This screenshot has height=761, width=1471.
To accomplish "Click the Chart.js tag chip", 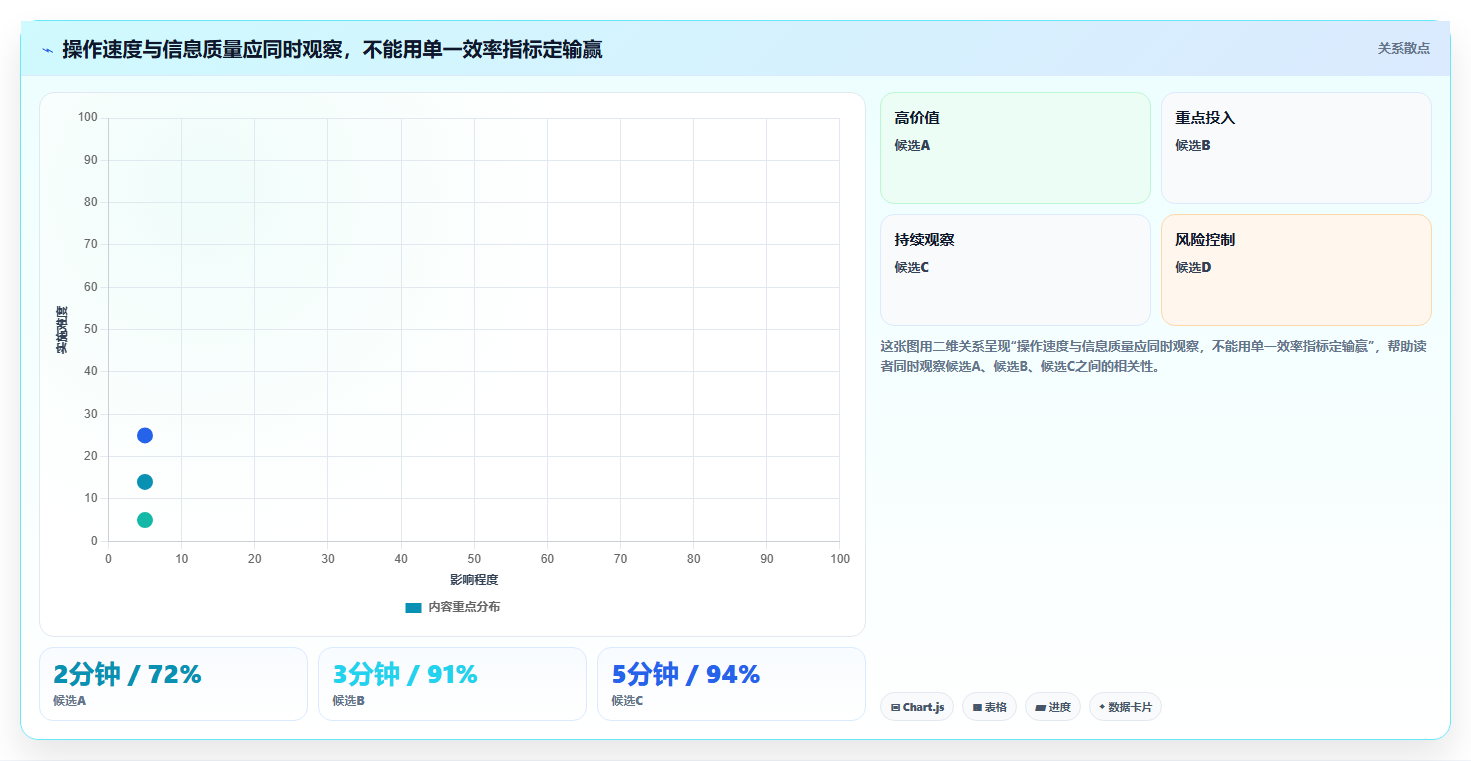I will coord(917,707).
